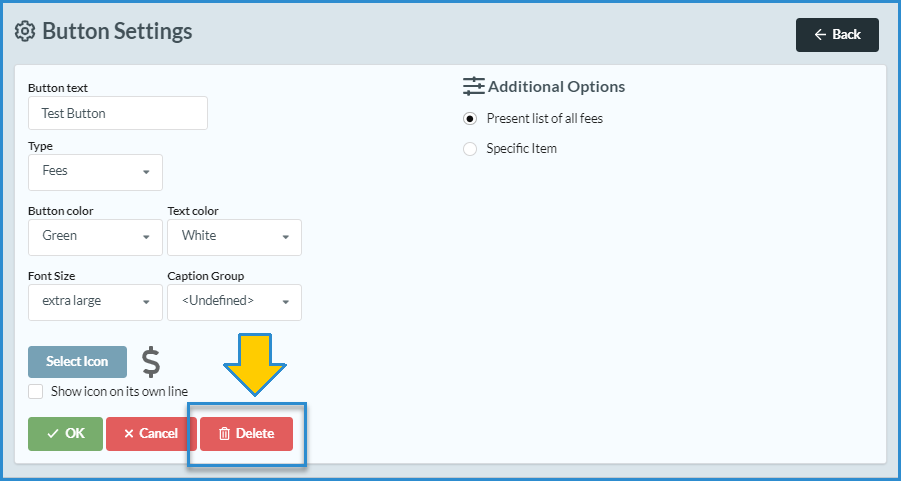Expand the Button color dropdown set to Green
This screenshot has width=901, height=481.
coord(95,237)
